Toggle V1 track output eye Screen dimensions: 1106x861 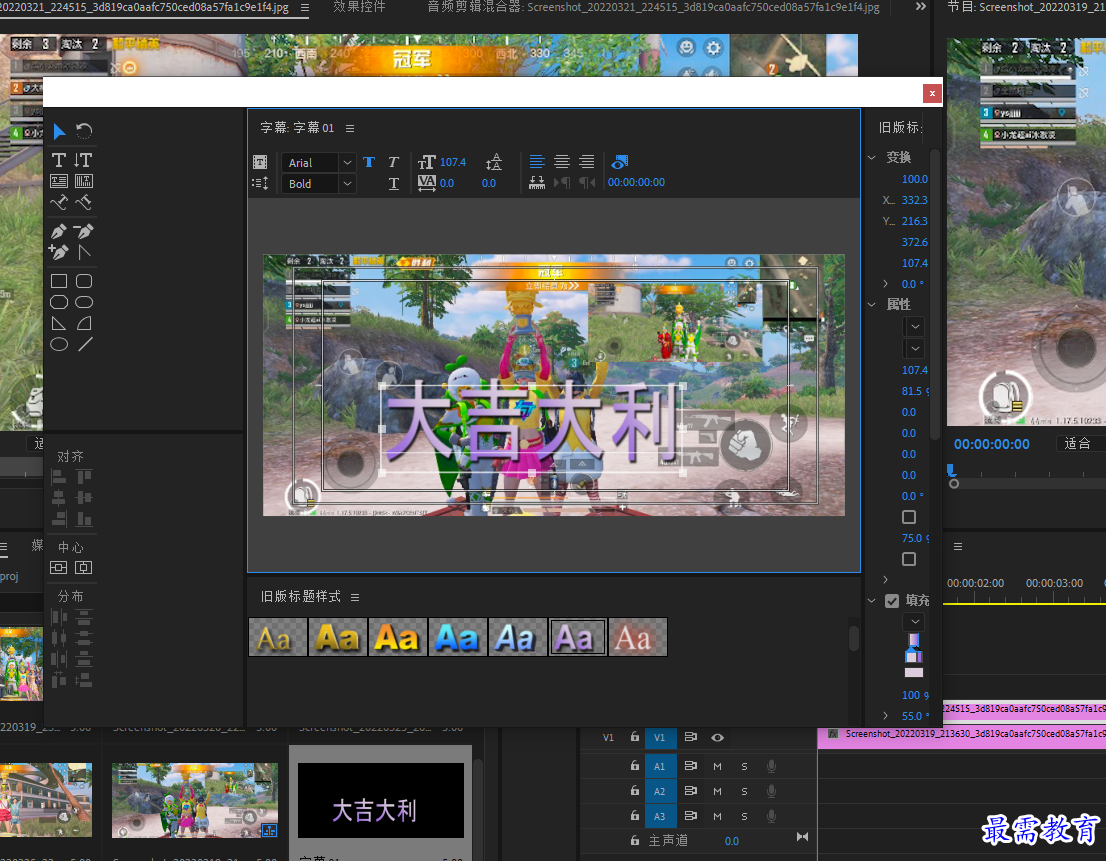(x=717, y=738)
